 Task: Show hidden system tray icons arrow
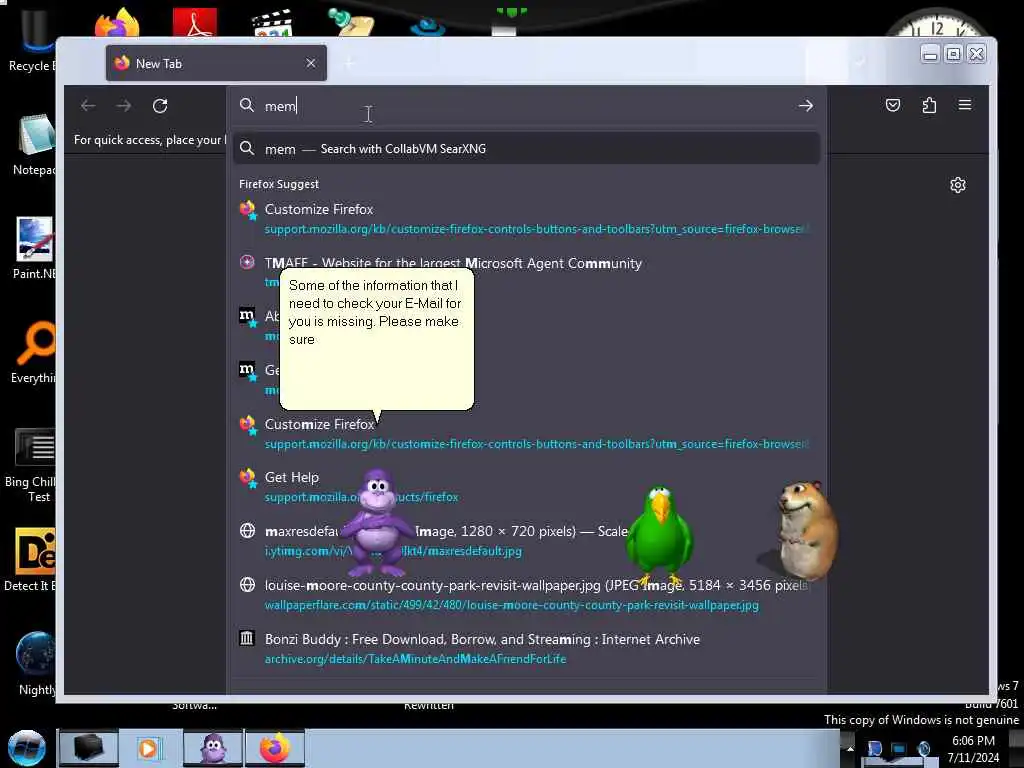(850, 748)
